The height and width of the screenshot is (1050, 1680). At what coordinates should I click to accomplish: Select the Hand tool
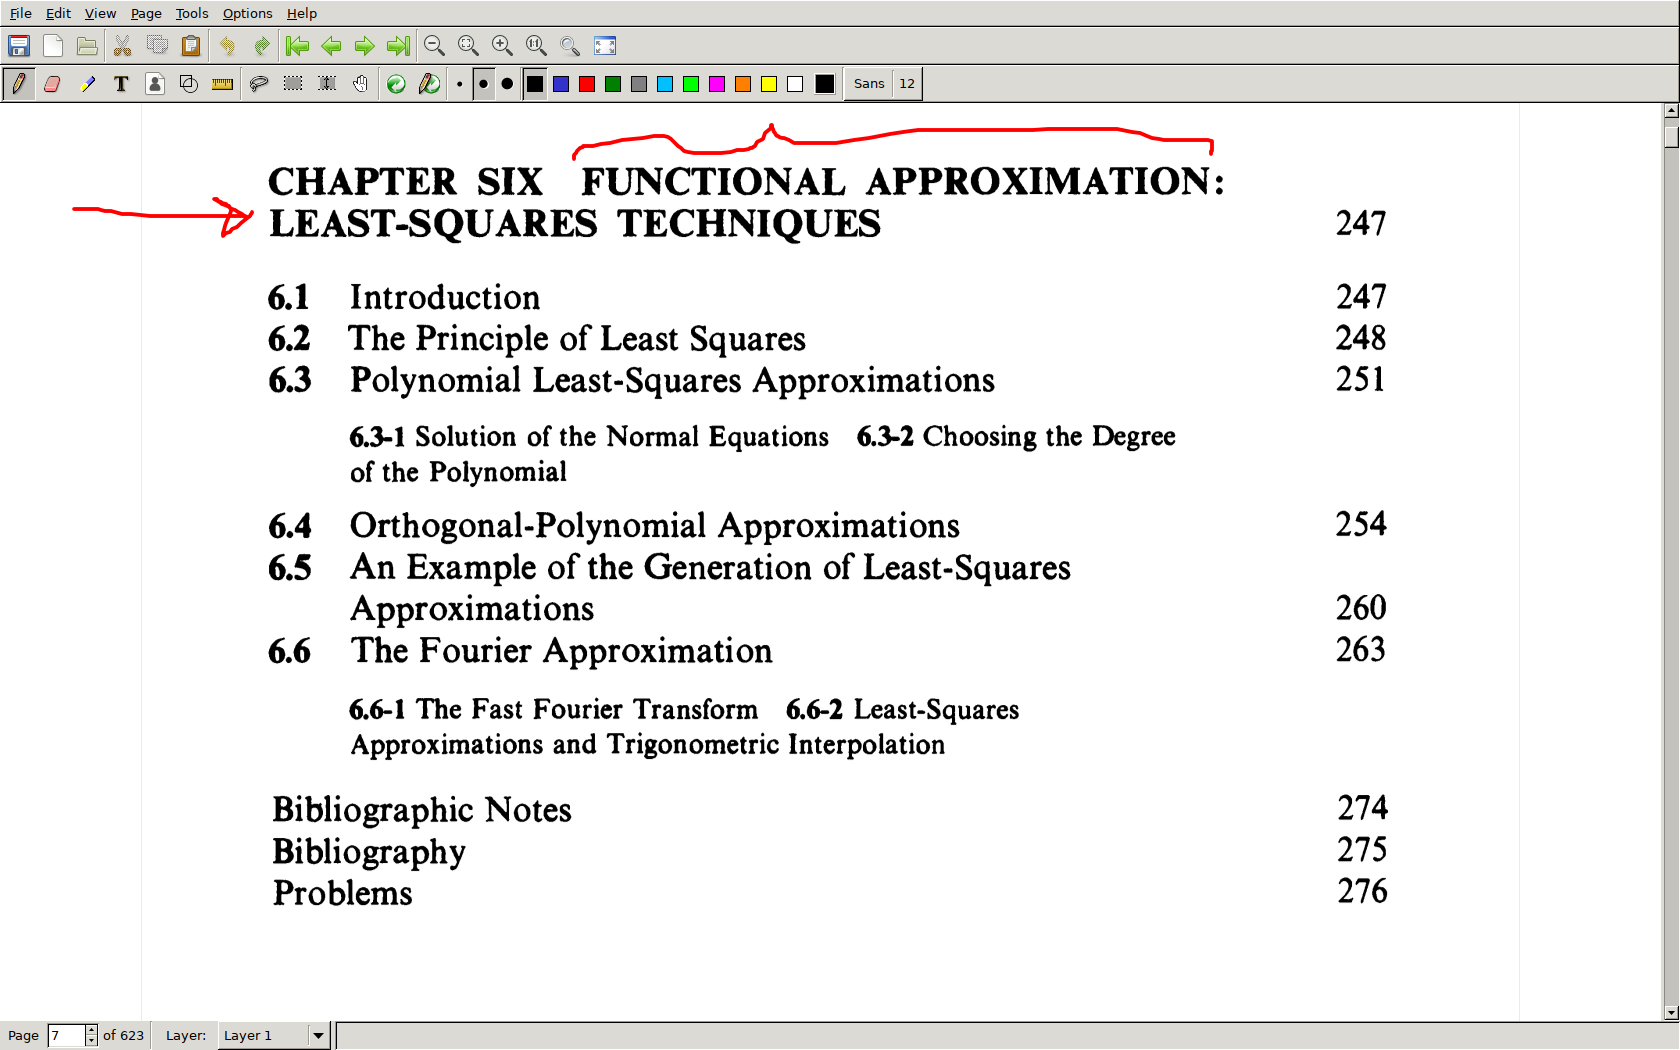360,84
